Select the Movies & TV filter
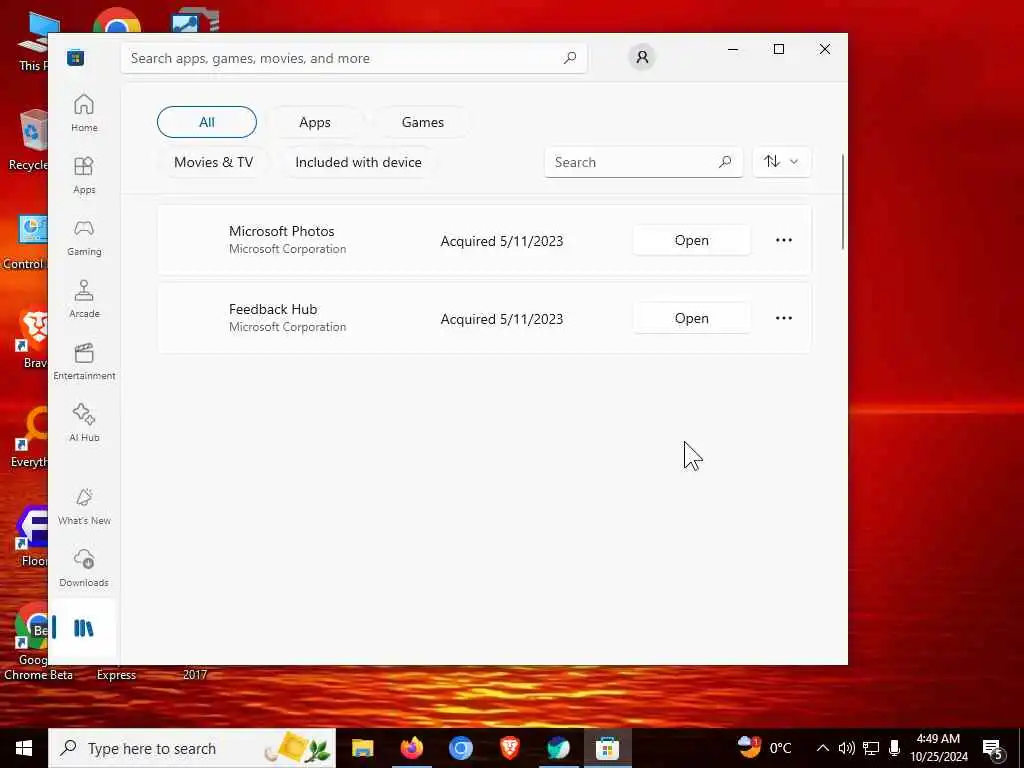 213,162
